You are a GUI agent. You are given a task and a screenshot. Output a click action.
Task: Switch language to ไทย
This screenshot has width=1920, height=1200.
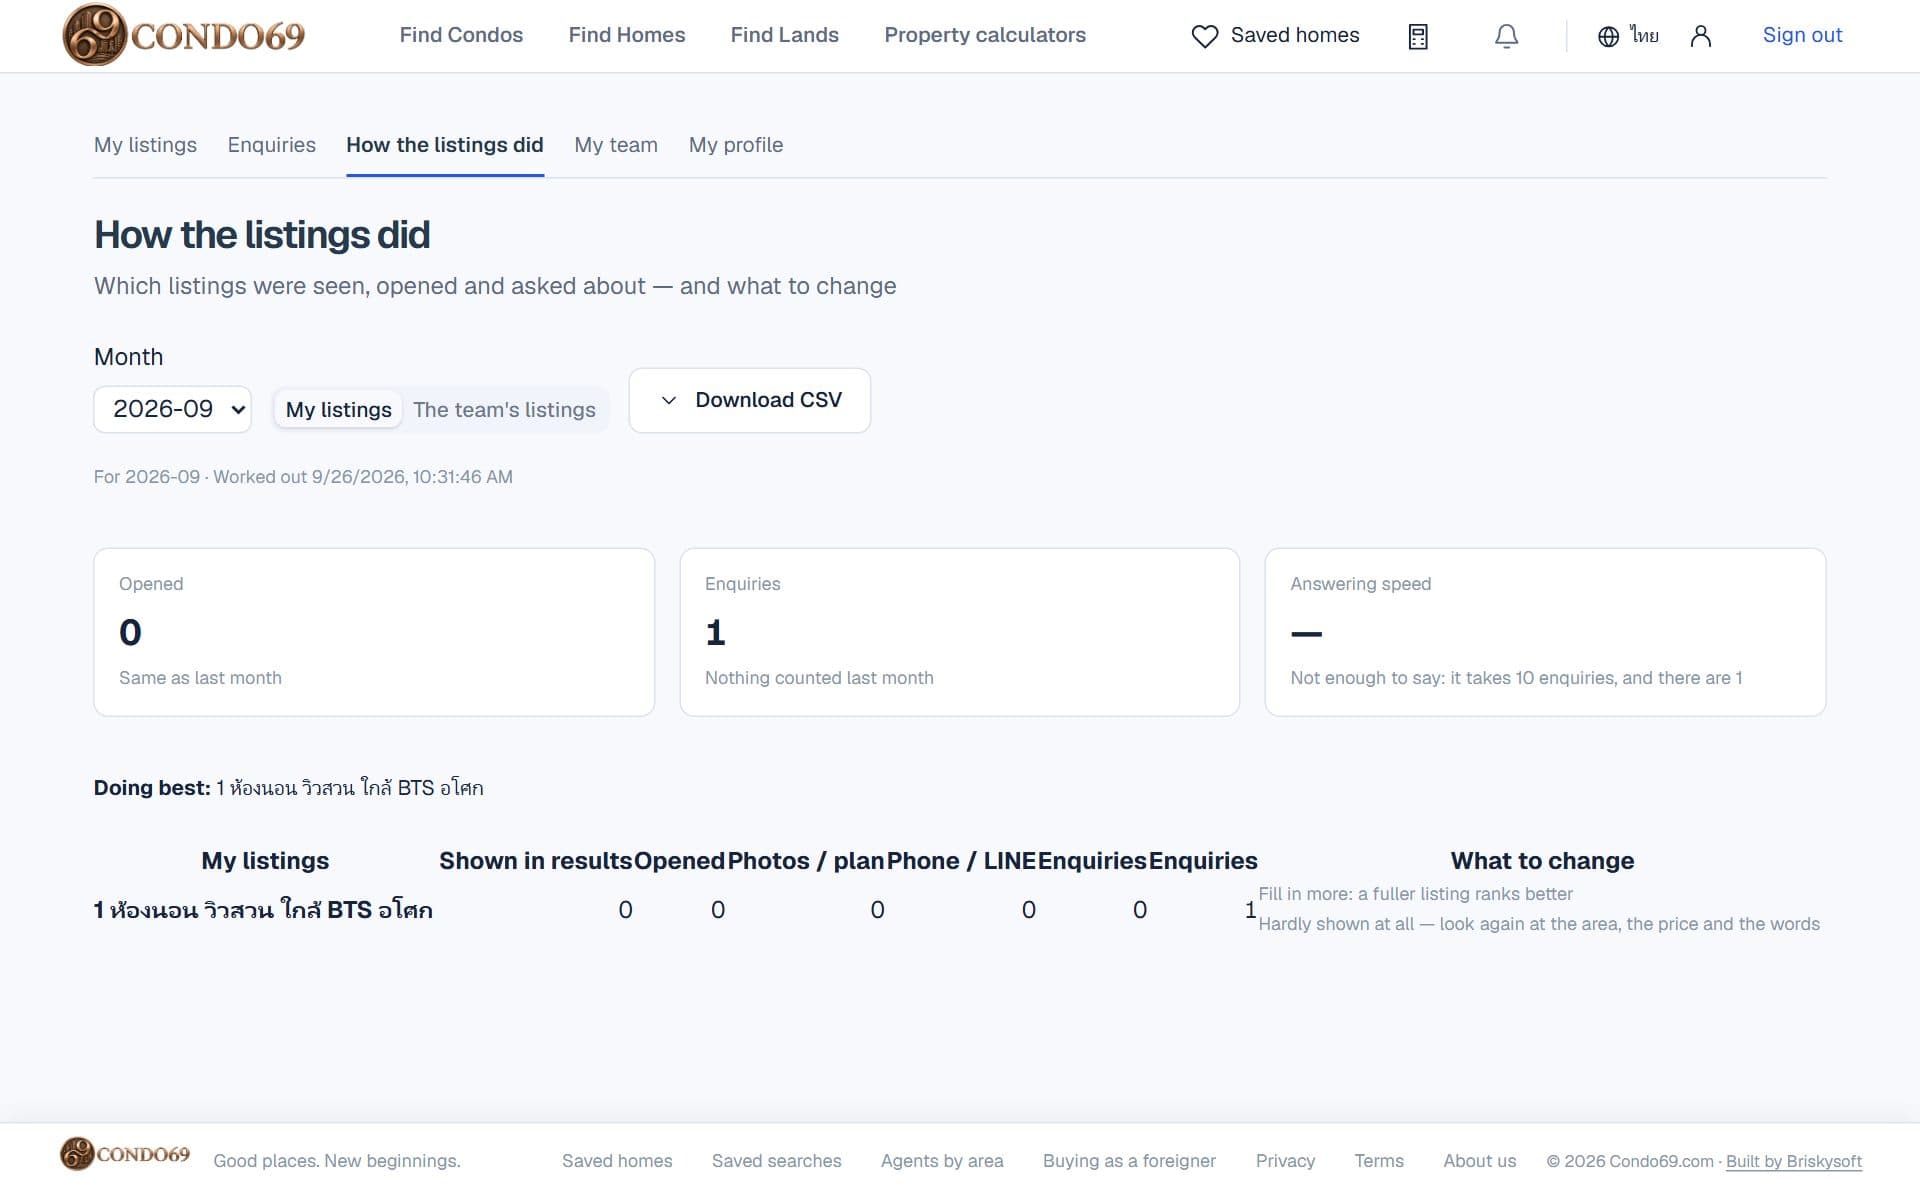click(1644, 36)
